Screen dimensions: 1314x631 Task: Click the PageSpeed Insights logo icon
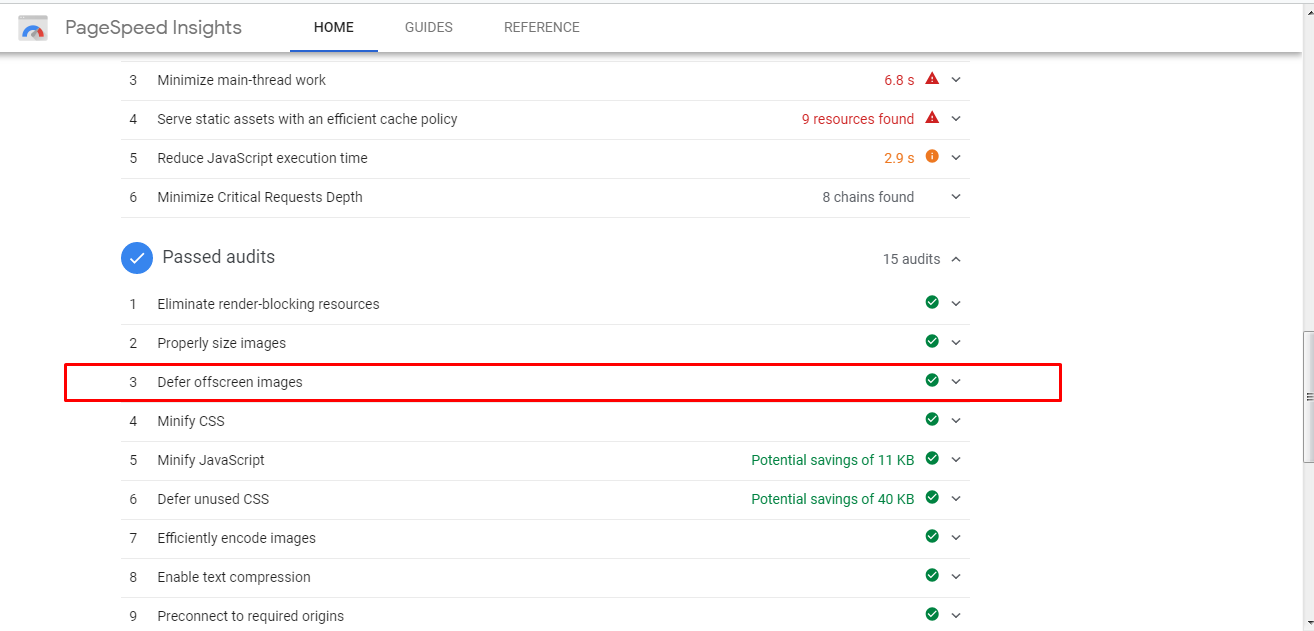point(32,27)
